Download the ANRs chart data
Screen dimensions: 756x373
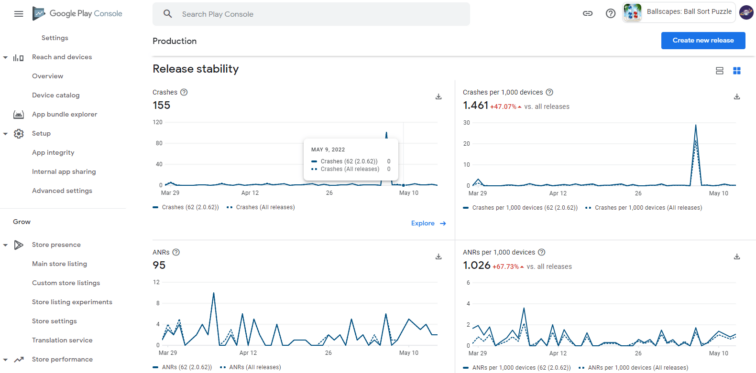[438, 256]
